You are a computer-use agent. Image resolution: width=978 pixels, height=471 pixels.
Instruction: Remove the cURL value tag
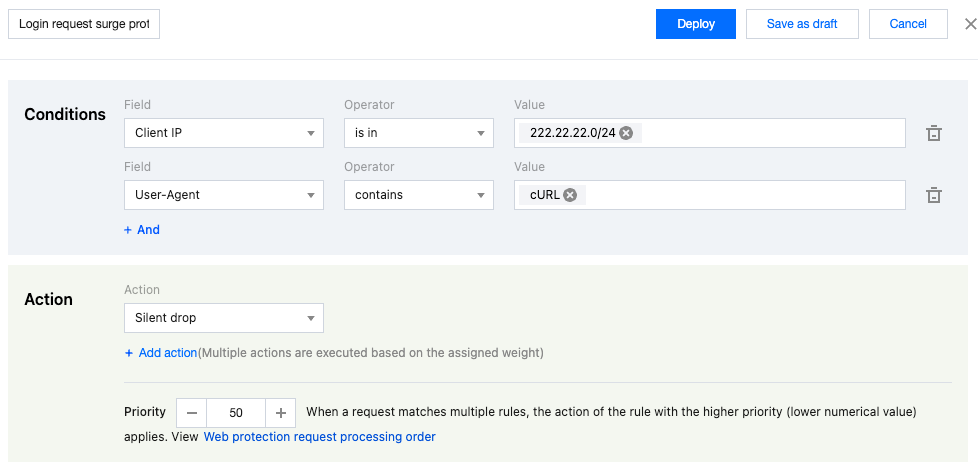pos(570,195)
